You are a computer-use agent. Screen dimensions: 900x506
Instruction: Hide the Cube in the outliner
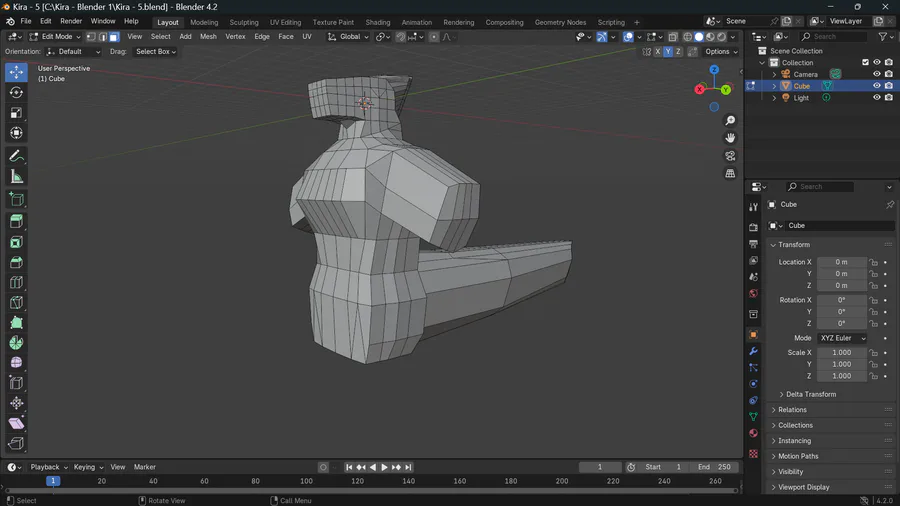click(x=876, y=85)
